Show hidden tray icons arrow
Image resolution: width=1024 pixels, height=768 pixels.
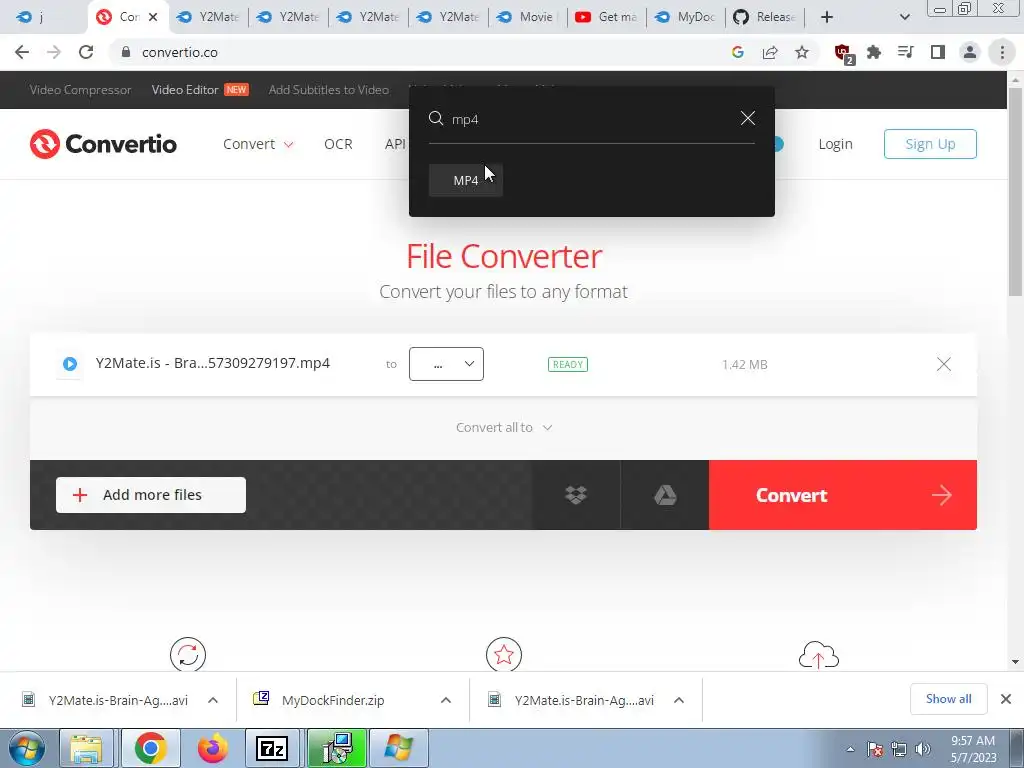point(850,749)
